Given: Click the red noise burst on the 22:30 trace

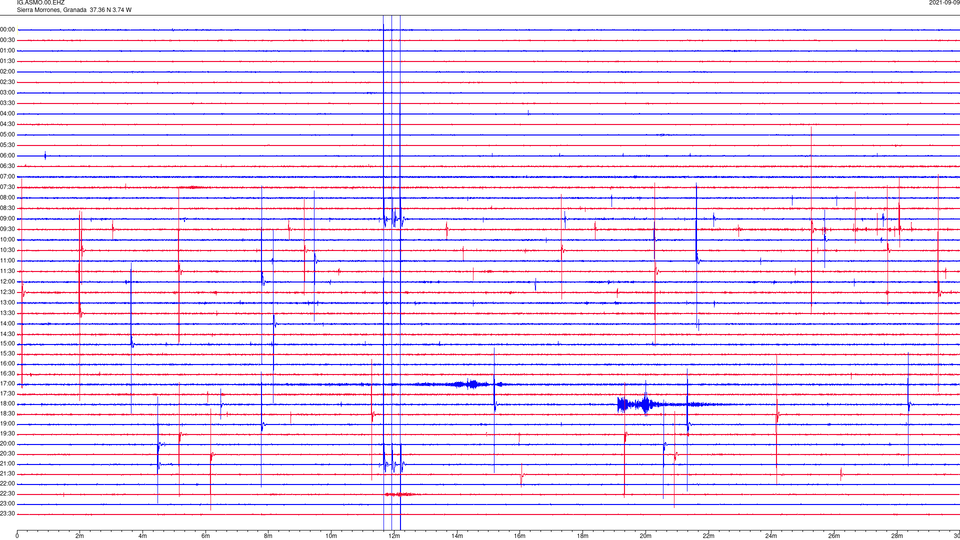Looking at the screenshot, I should coord(400,494).
